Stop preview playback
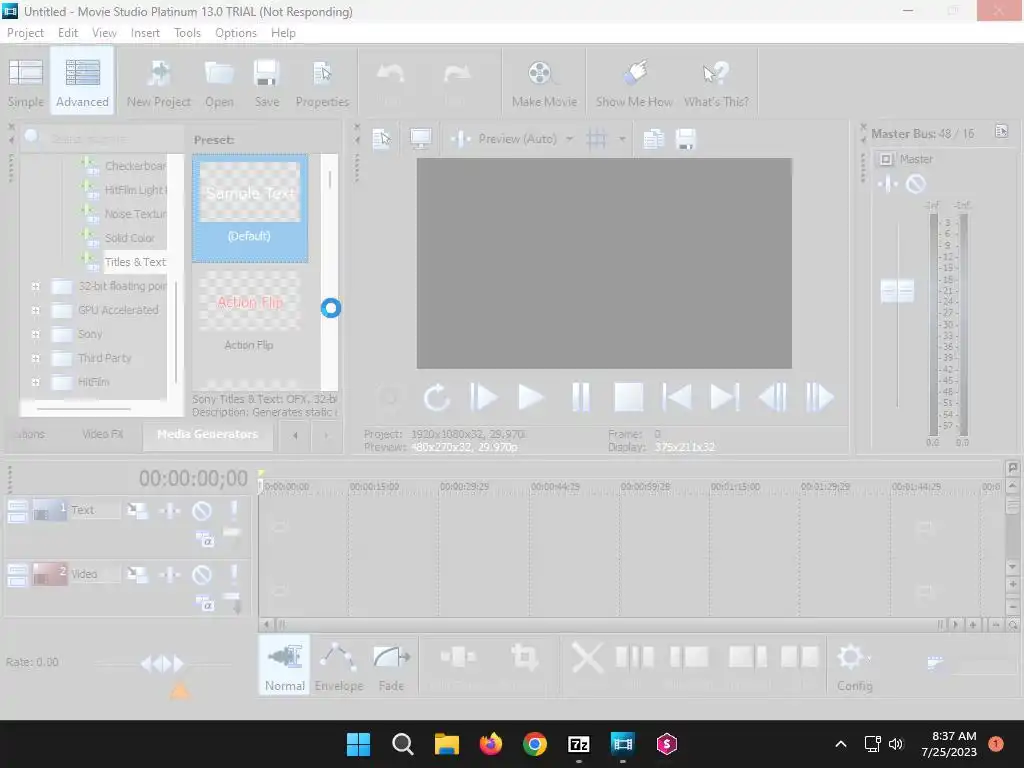The image size is (1024, 768). (629, 397)
